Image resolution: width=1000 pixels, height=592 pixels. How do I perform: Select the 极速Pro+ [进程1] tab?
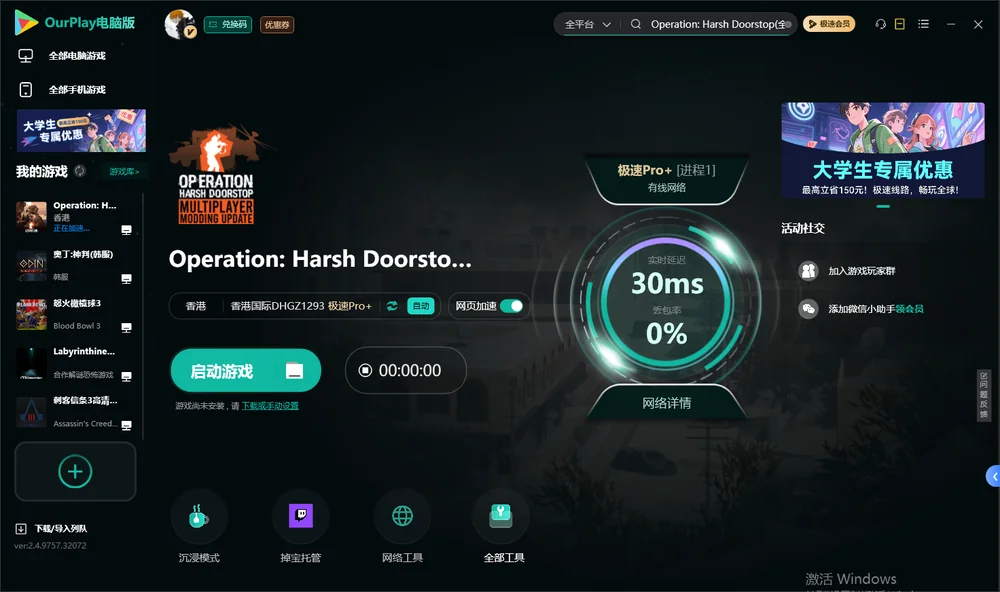tap(666, 178)
